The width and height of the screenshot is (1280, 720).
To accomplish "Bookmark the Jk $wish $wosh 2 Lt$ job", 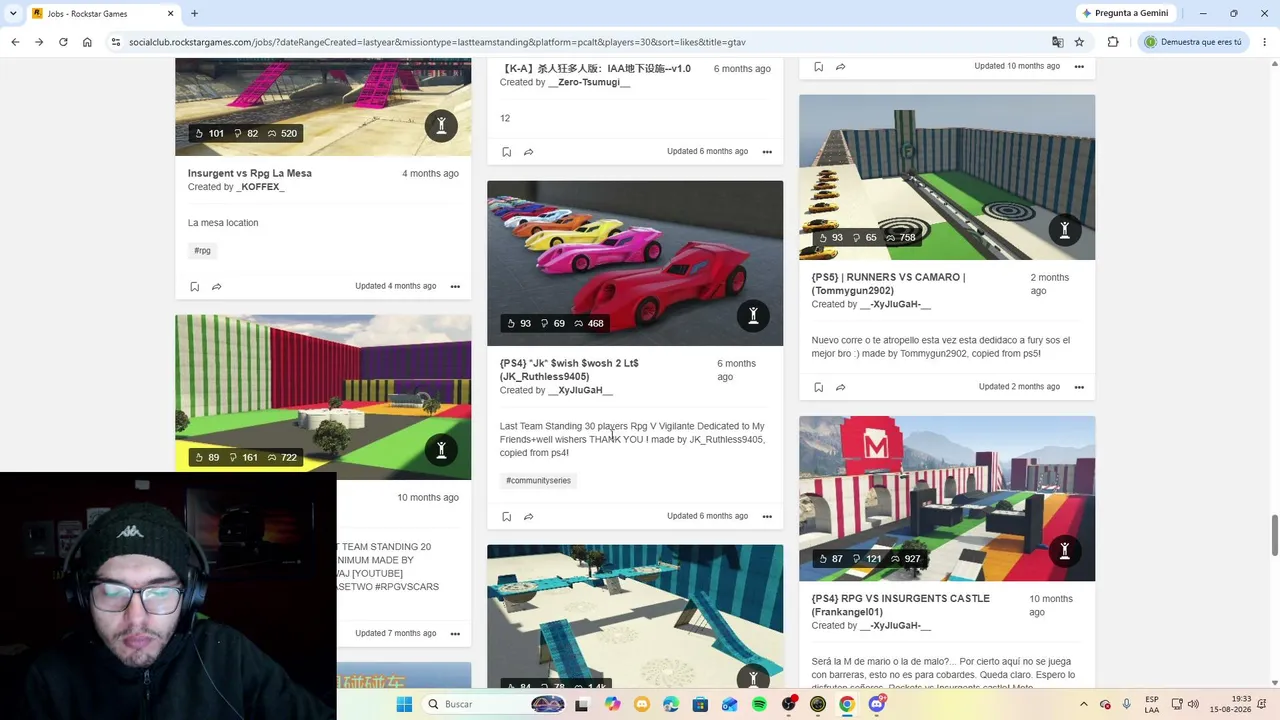I will (x=506, y=517).
